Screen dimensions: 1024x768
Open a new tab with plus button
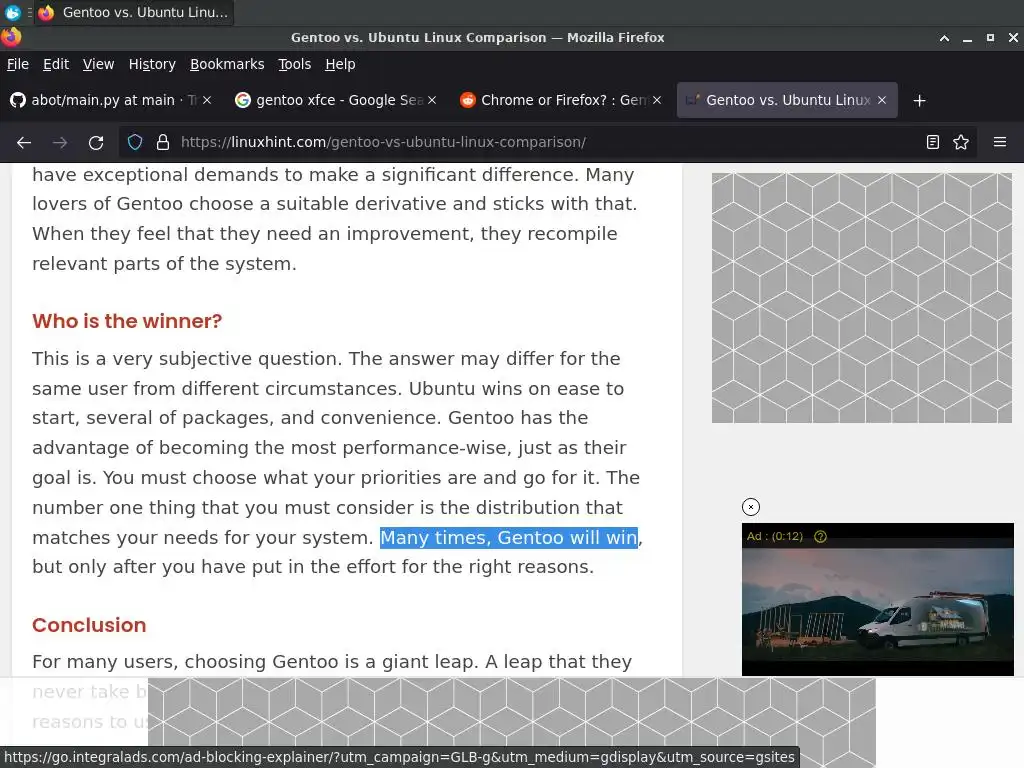[x=920, y=101]
